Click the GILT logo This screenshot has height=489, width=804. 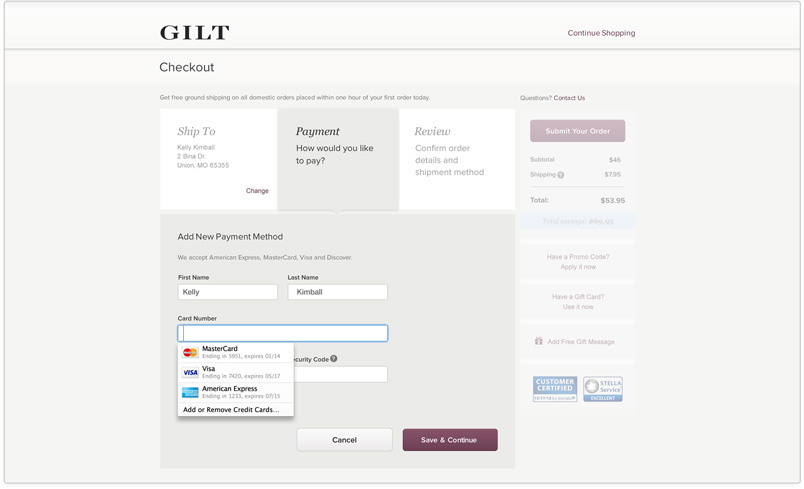pos(194,33)
